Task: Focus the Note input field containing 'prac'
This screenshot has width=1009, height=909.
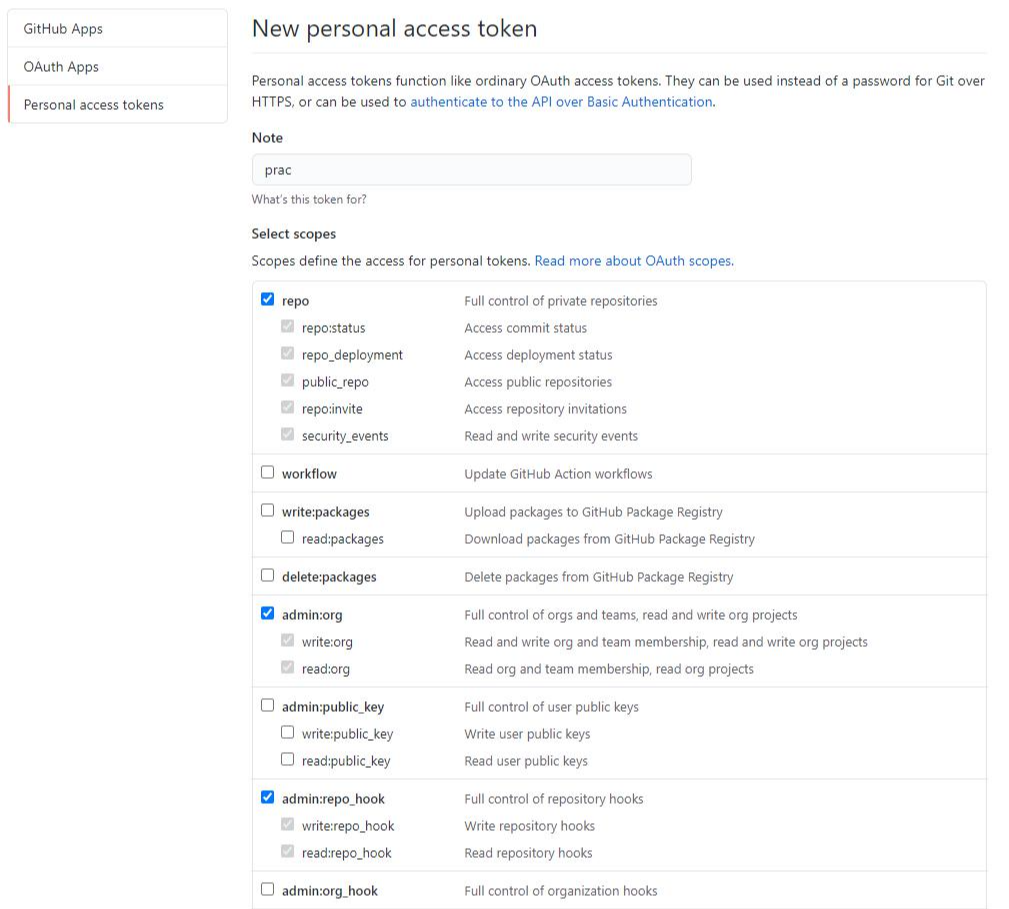Action: pyautogui.click(x=472, y=170)
